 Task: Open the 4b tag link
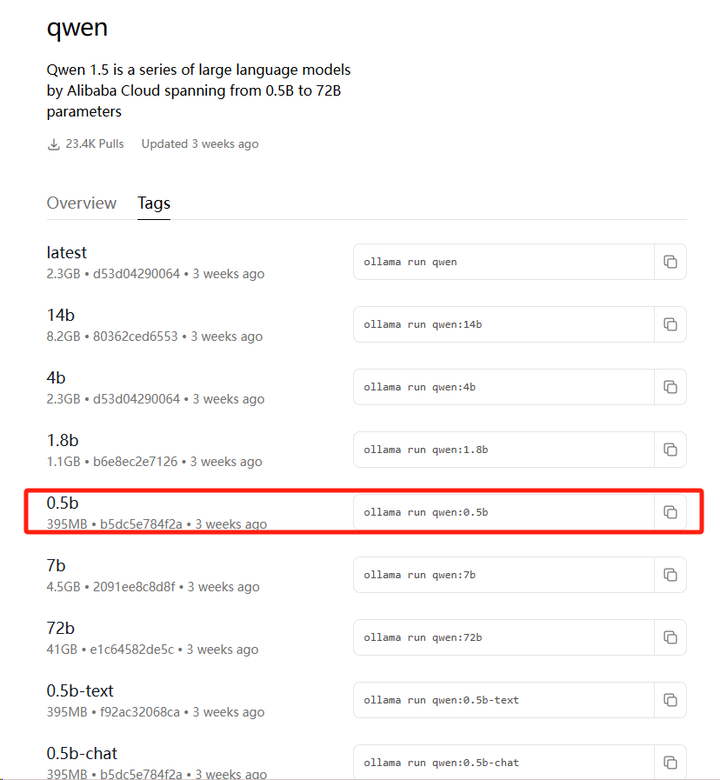pyautogui.click(x=56, y=378)
